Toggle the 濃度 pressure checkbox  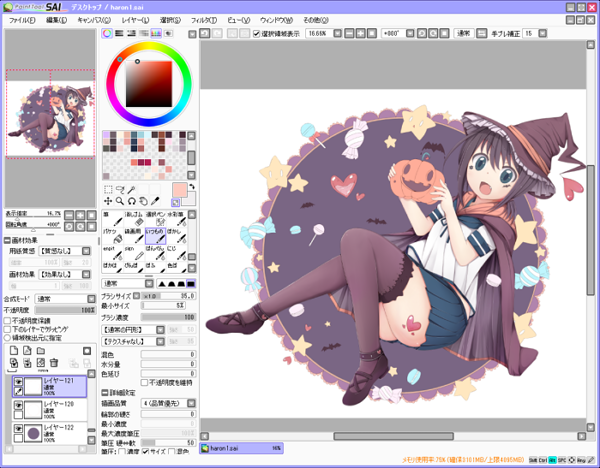click(x=122, y=452)
